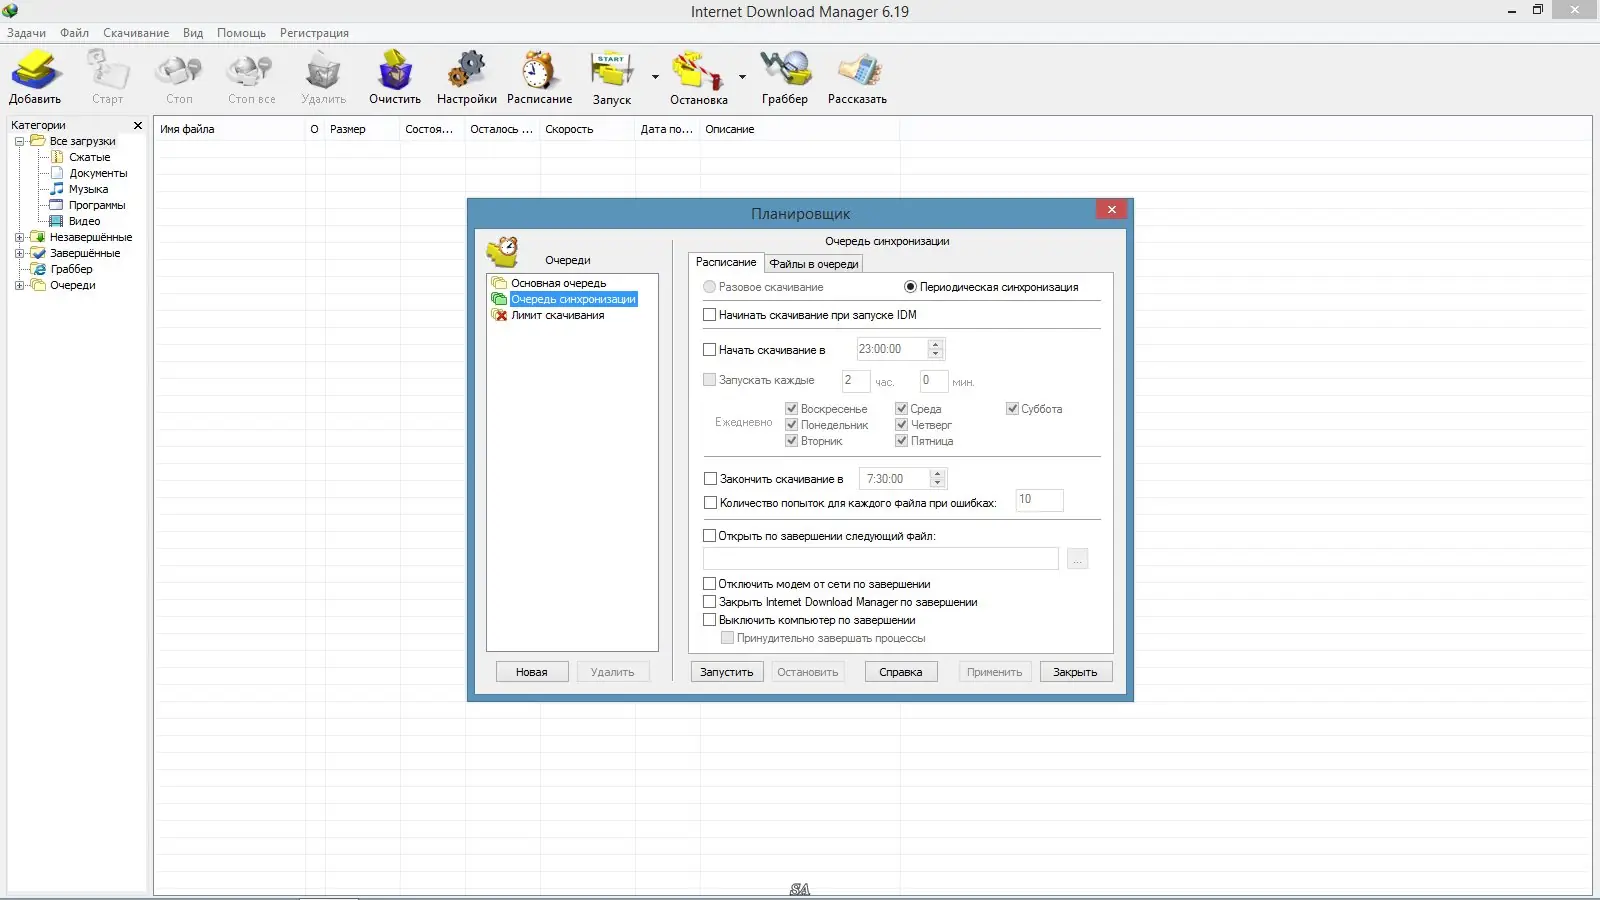This screenshot has height=900, width=1600.
Task: Check the Закончить скачивание в box
Action: click(710, 479)
